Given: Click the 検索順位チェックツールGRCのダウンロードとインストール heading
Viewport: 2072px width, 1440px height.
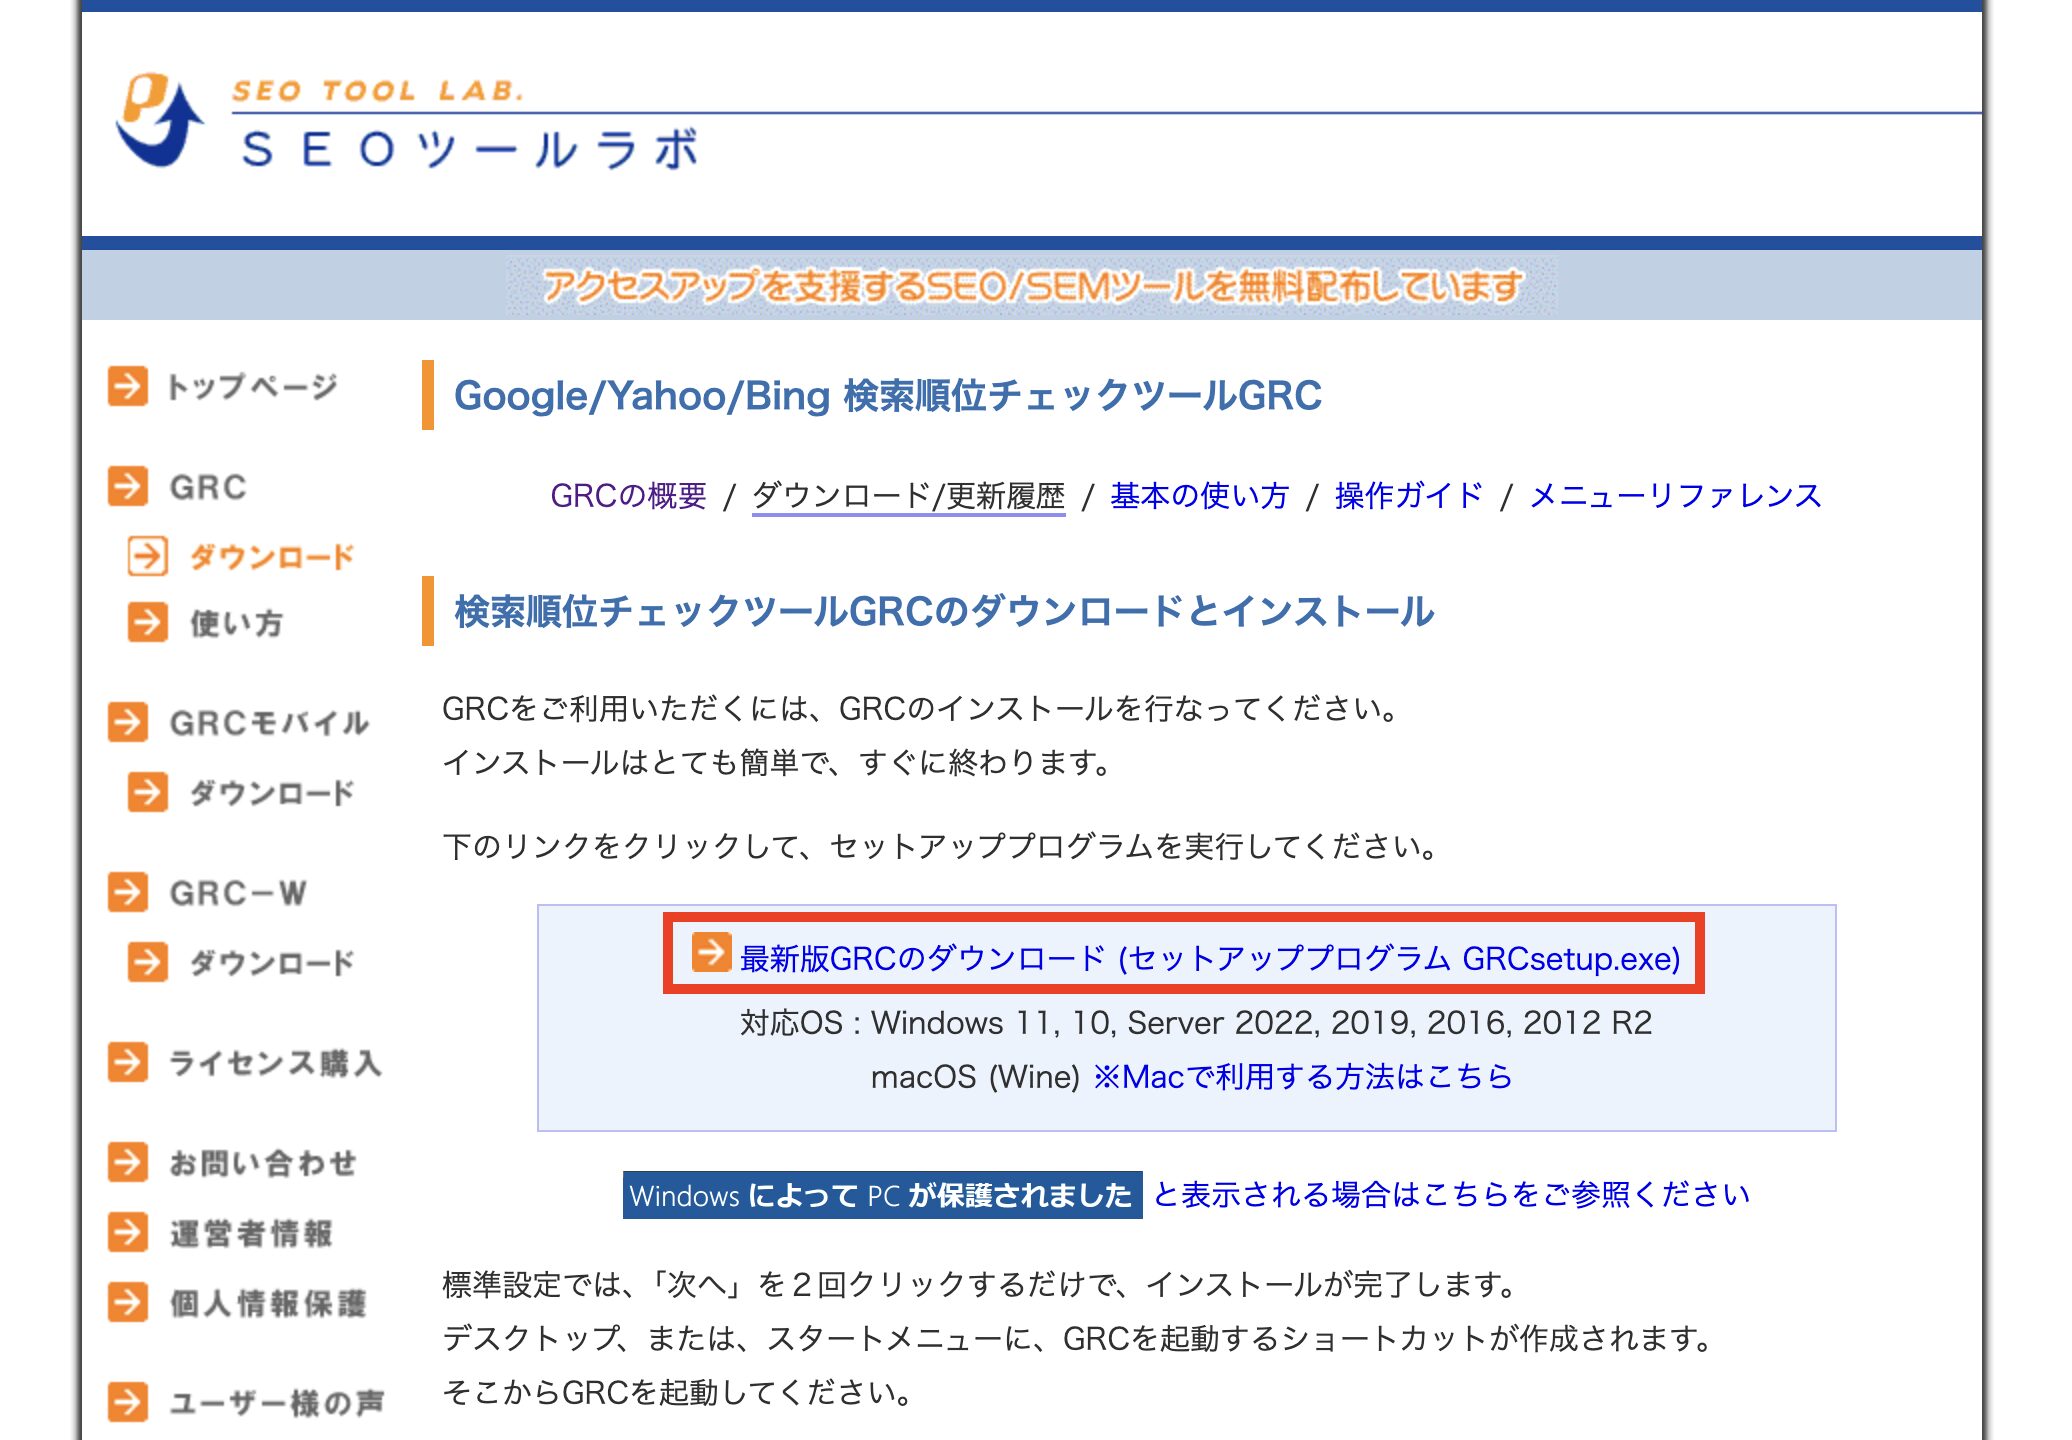Looking at the screenshot, I should (944, 611).
